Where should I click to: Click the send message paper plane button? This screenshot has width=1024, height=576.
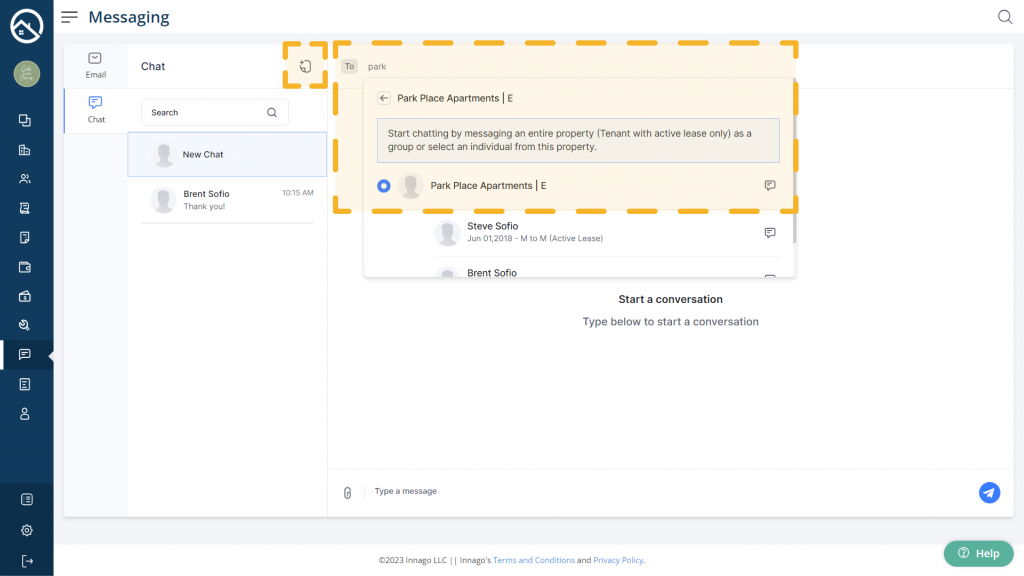point(988,492)
